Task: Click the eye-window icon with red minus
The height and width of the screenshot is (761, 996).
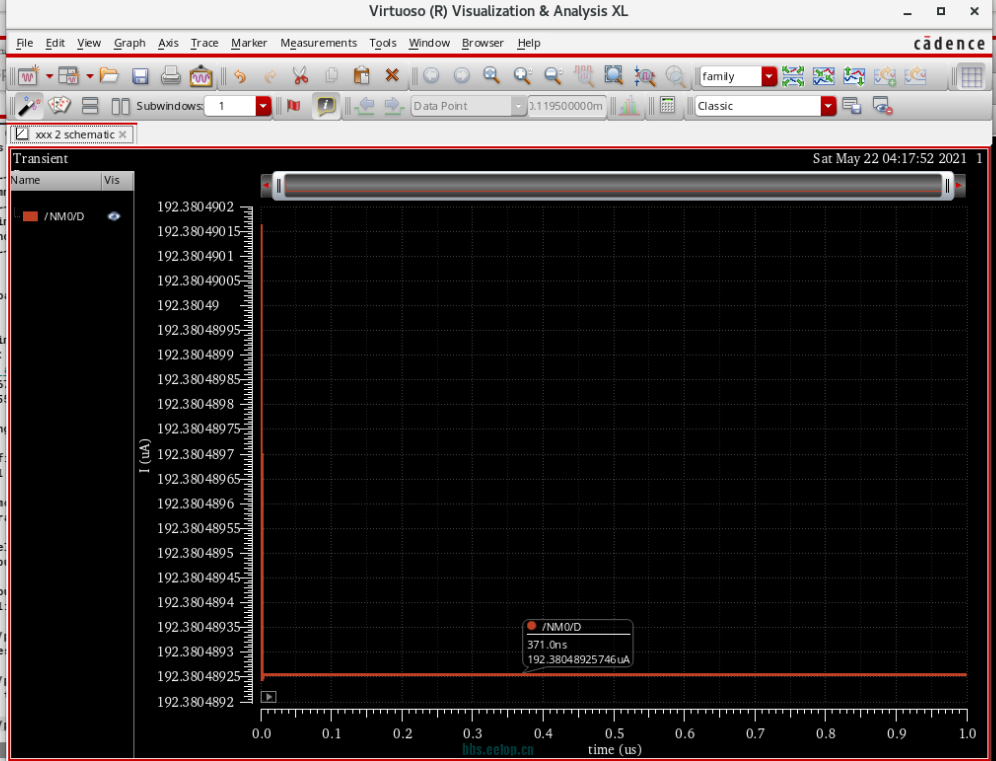Action: point(882,105)
